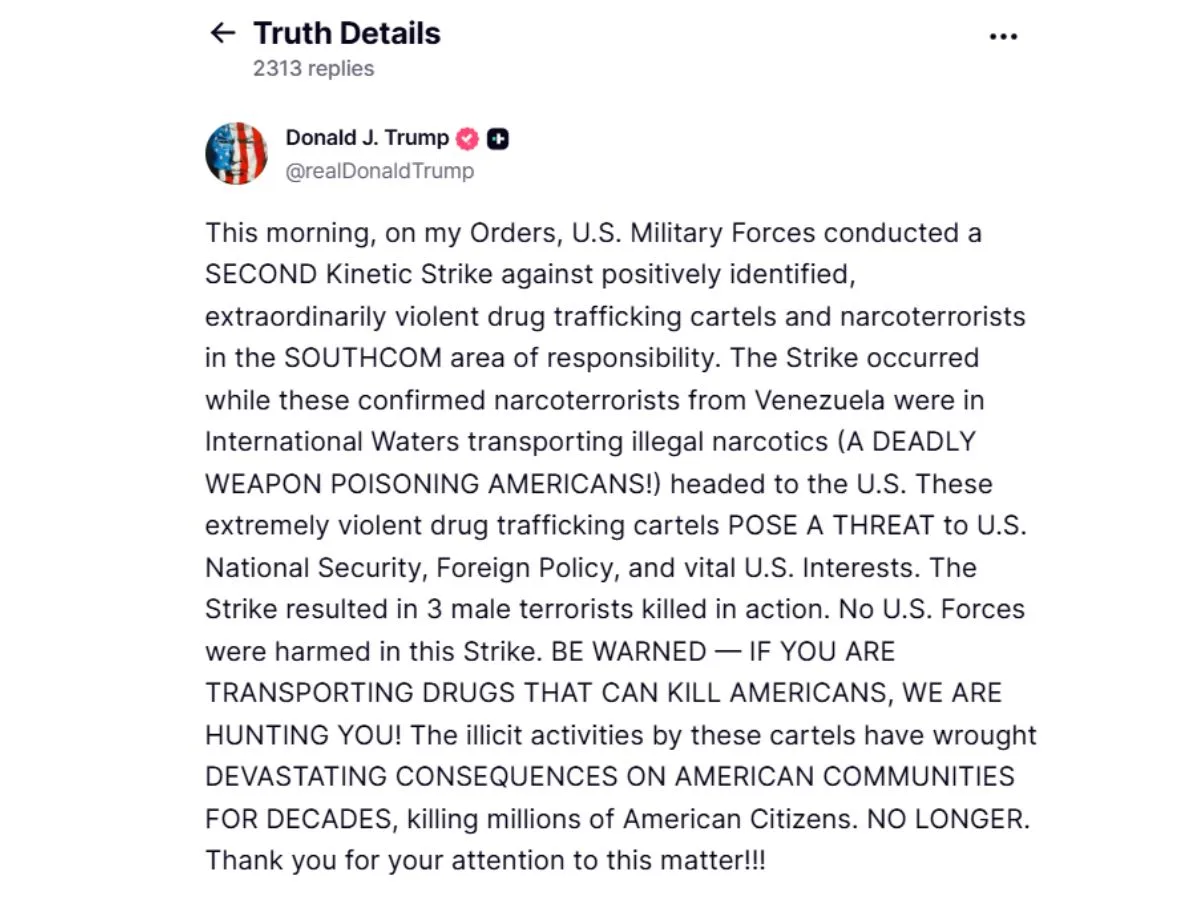1200x900 pixels.
Task: Open the three-dot more options menu
Action: 1003,36
